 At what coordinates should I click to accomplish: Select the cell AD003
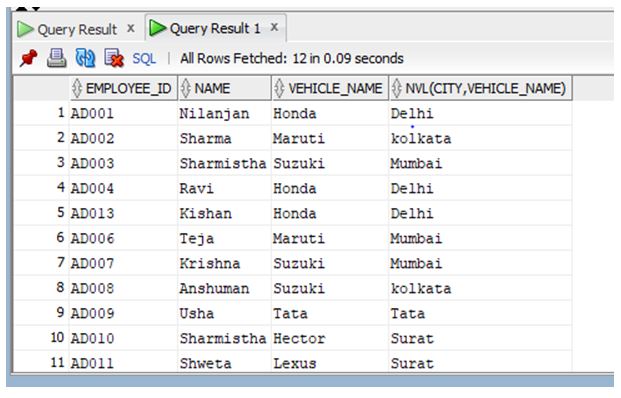coord(123,163)
